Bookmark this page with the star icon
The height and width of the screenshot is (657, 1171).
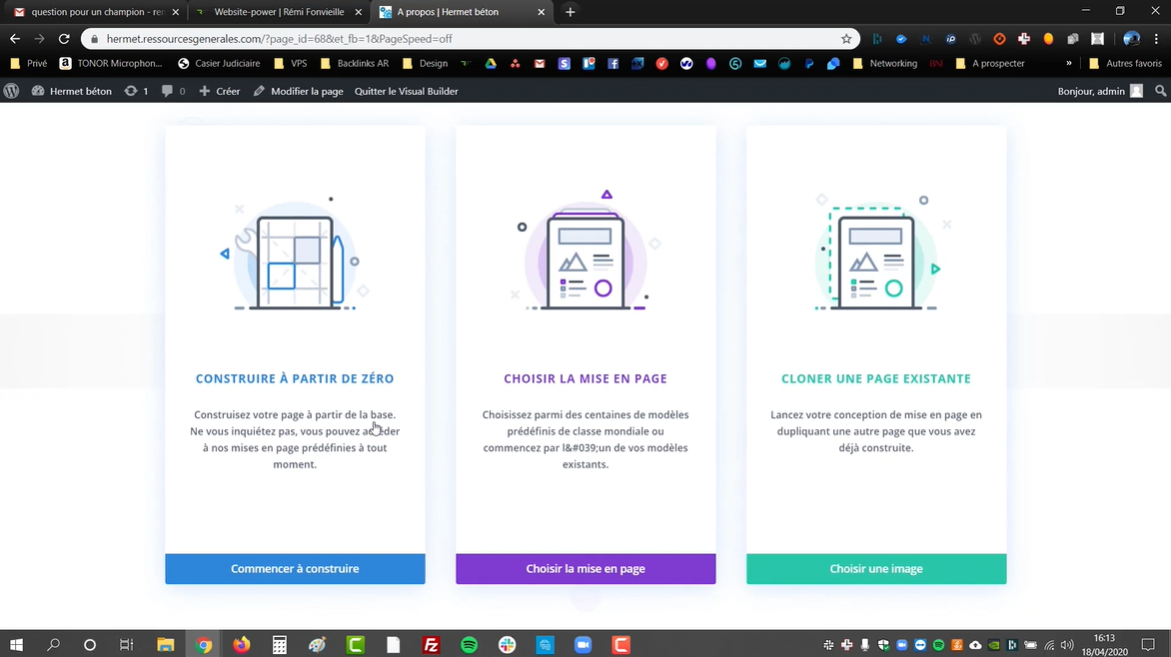[x=846, y=39]
